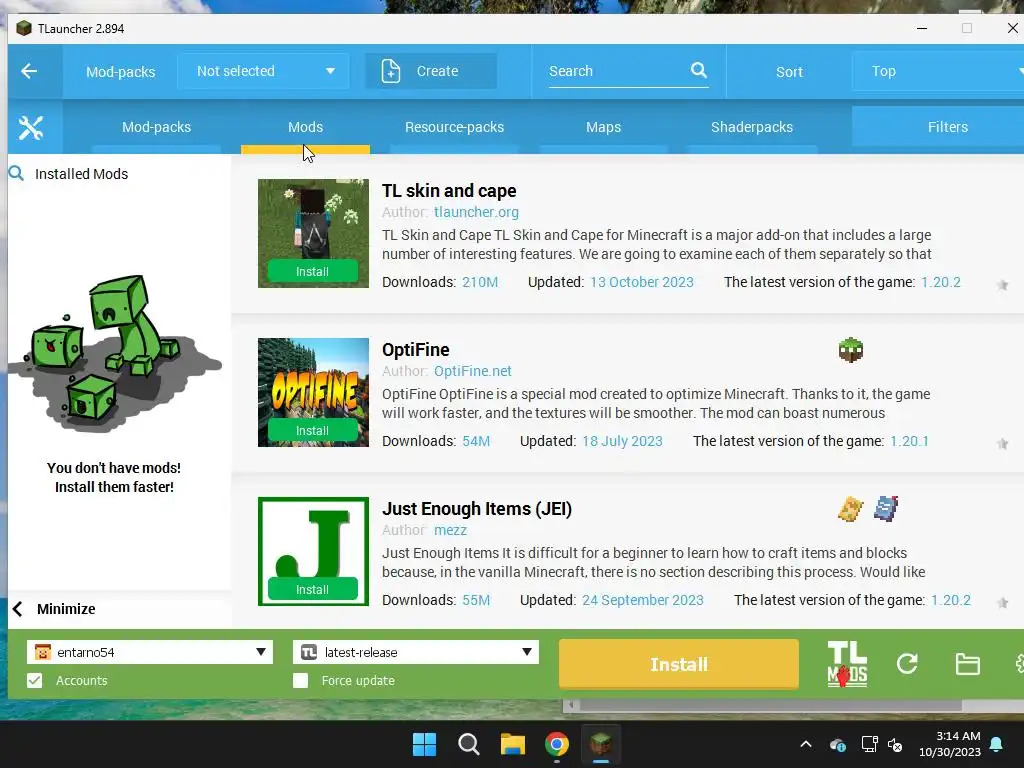Open the Shaderpacks tab
This screenshot has height=768, width=1024.
pos(752,127)
